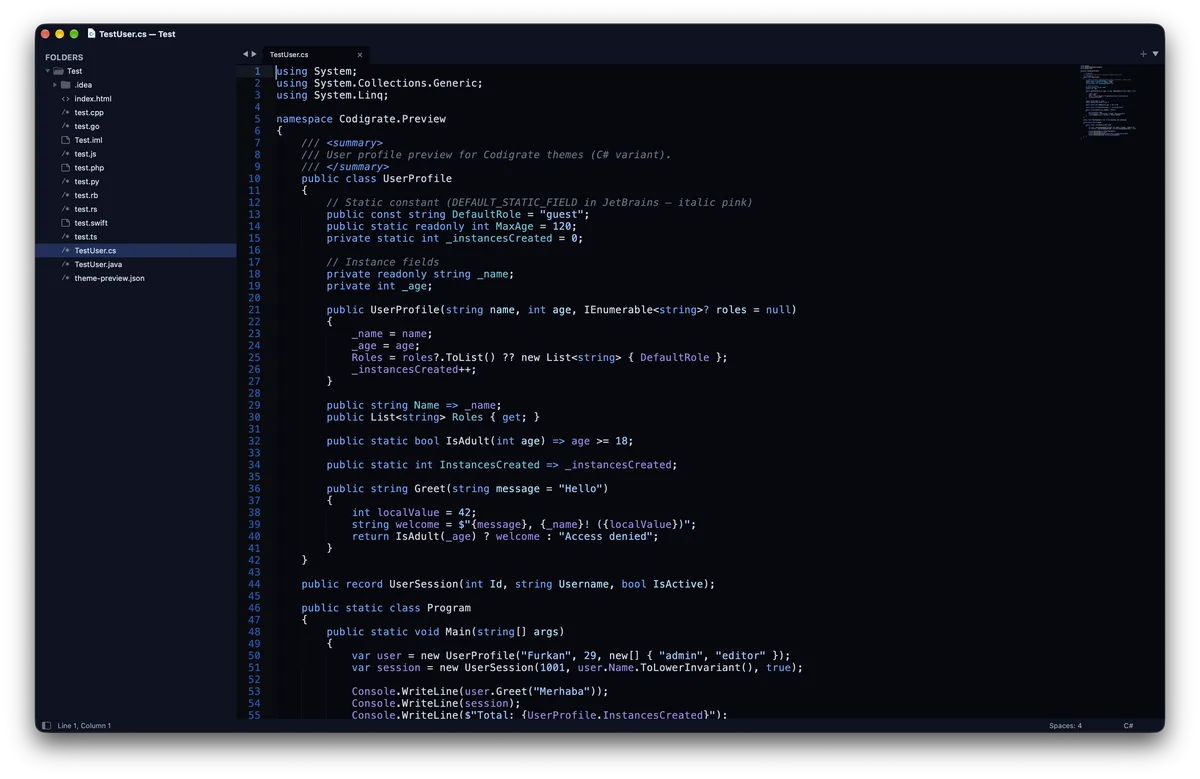Close the TestUser.cs tab
Viewport: 1200px width, 779px height.
click(360, 55)
